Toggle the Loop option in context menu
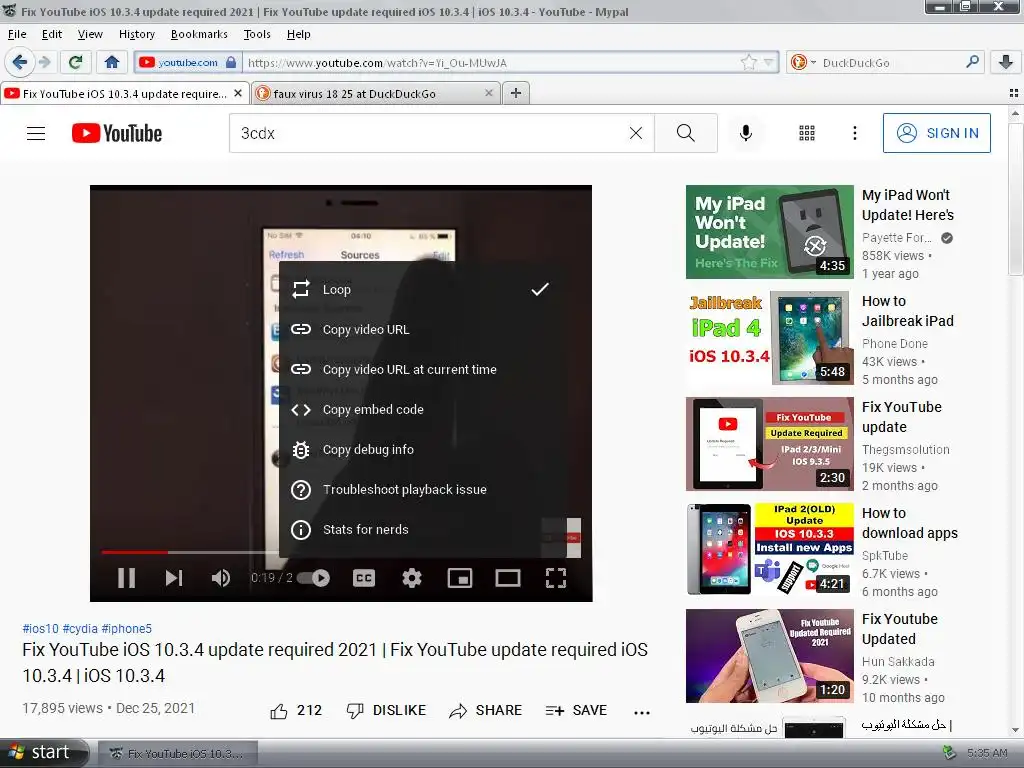 421,289
